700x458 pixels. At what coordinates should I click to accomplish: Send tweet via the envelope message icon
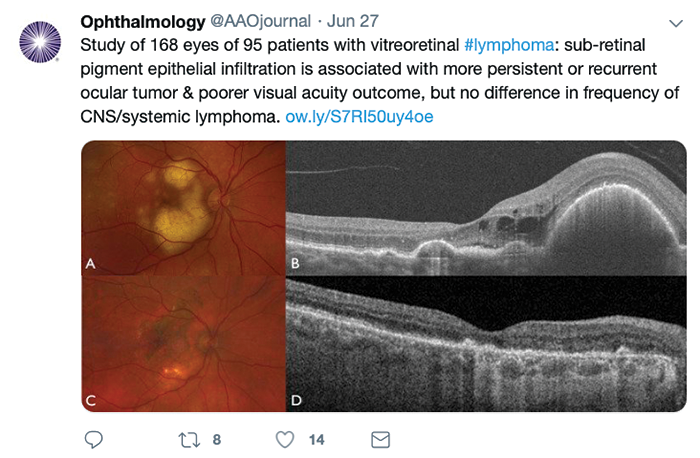pyautogui.click(x=380, y=439)
